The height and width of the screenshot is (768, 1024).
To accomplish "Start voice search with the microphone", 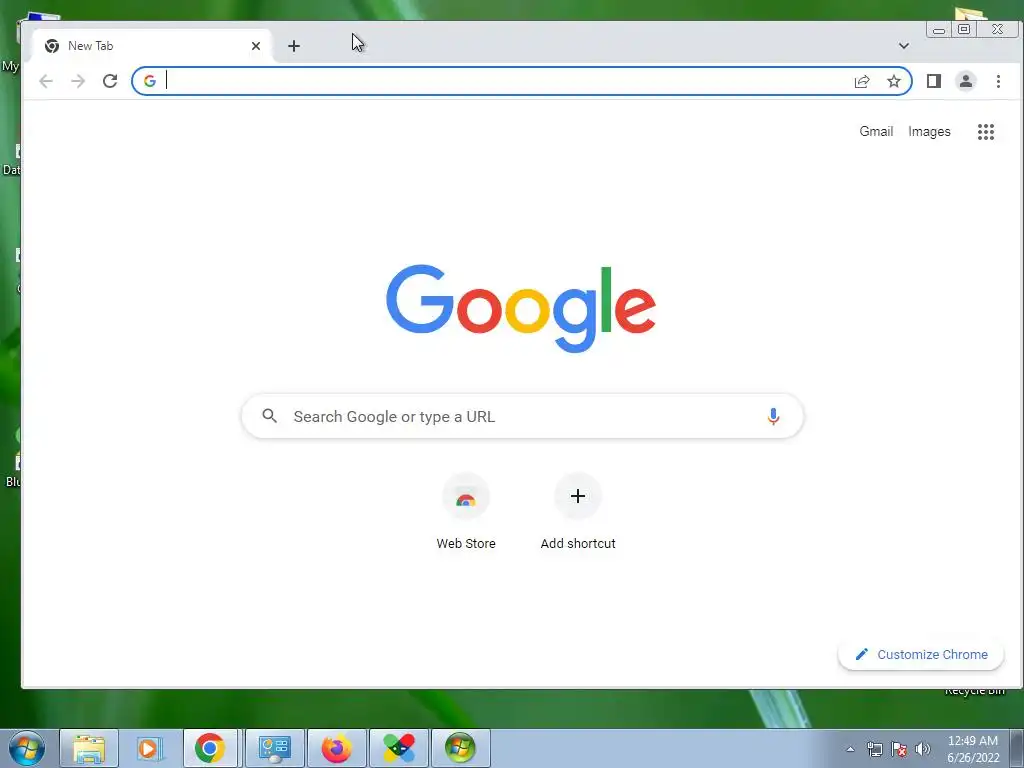I will 773,416.
